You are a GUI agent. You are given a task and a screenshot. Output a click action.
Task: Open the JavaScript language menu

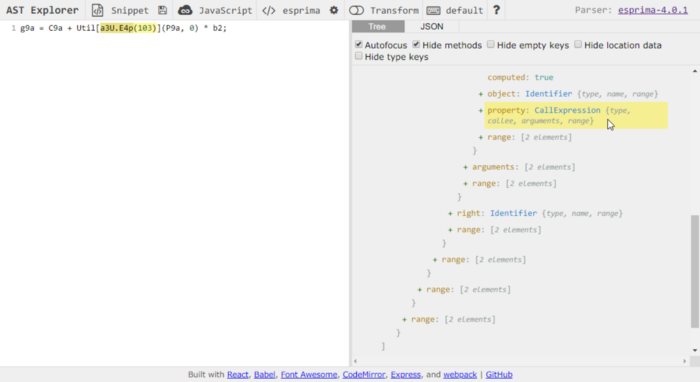click(x=225, y=10)
